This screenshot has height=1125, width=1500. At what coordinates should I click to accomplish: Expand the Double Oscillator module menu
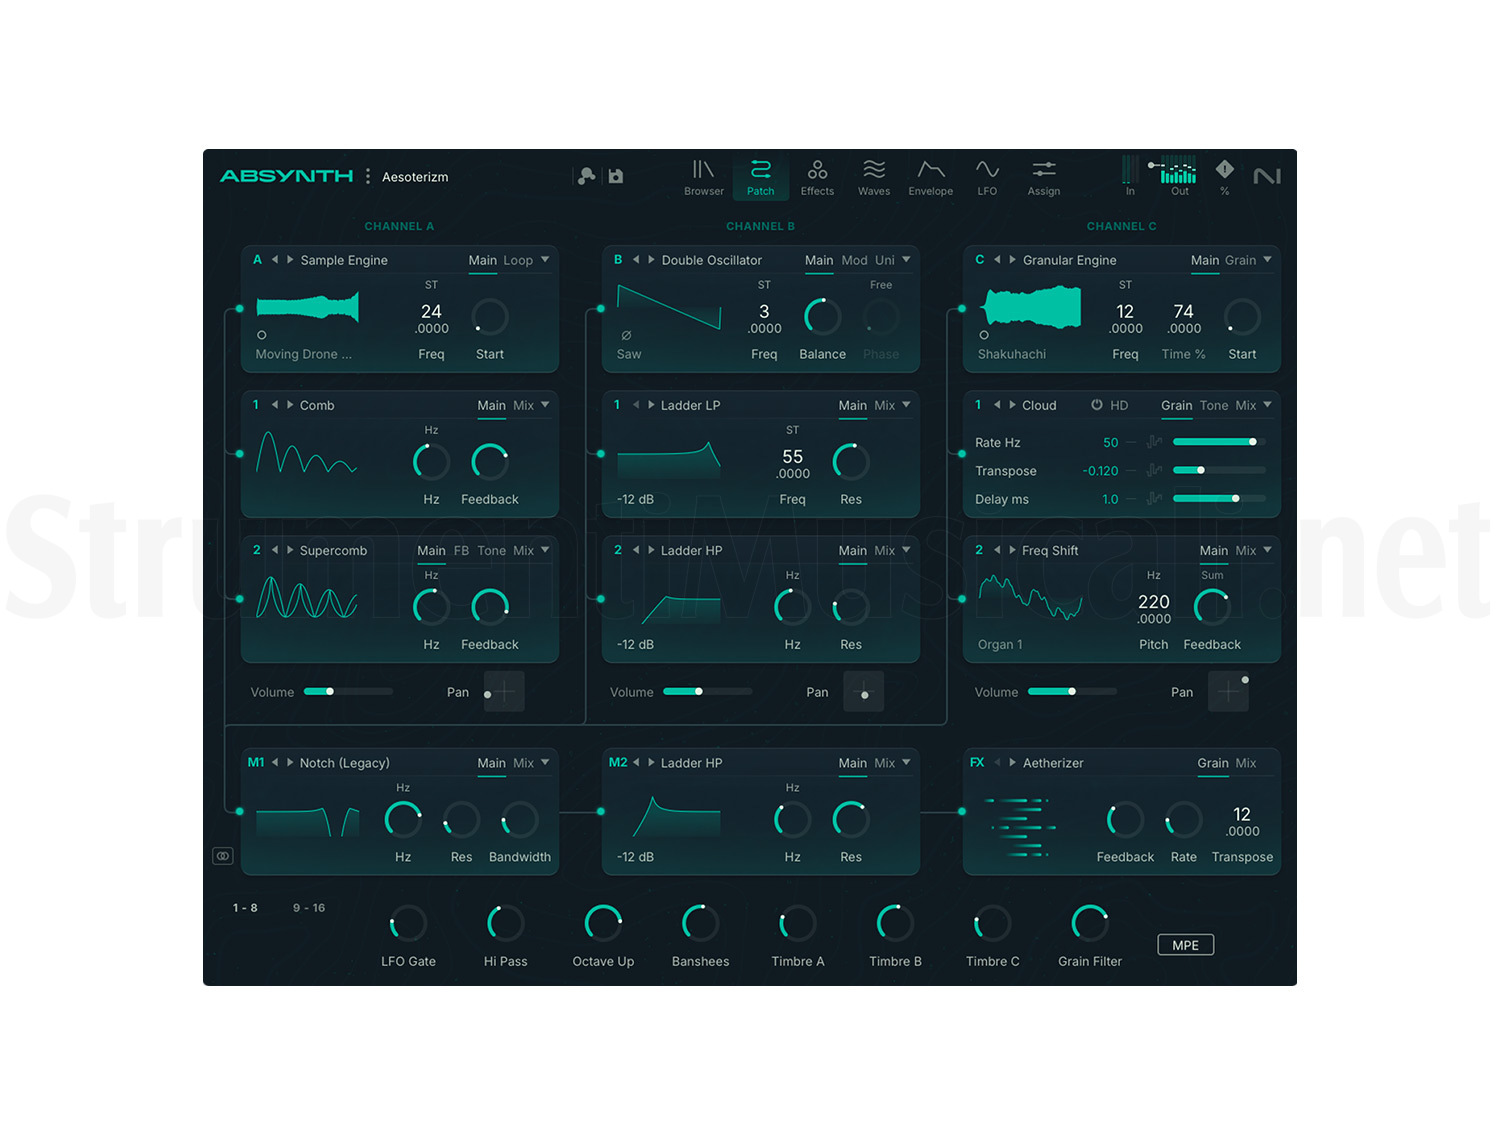[906, 260]
